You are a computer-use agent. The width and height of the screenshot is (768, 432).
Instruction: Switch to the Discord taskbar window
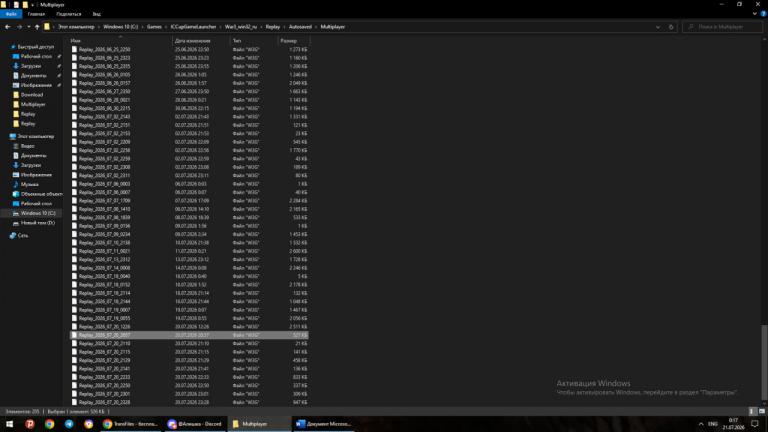tap(195, 424)
